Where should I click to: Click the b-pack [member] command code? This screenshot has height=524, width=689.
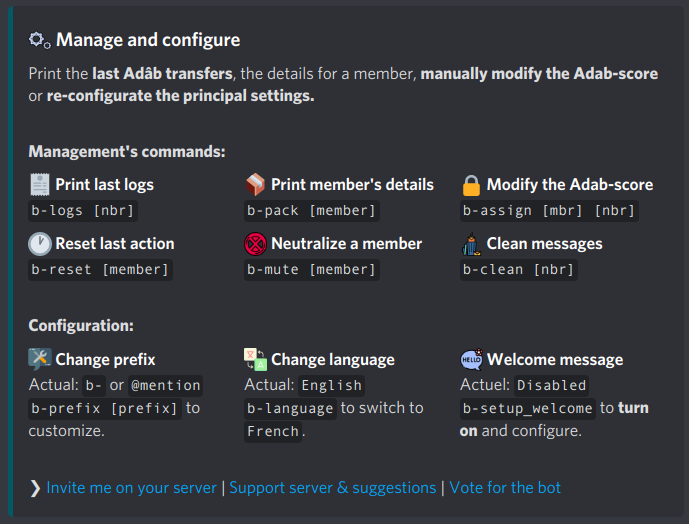click(312, 210)
